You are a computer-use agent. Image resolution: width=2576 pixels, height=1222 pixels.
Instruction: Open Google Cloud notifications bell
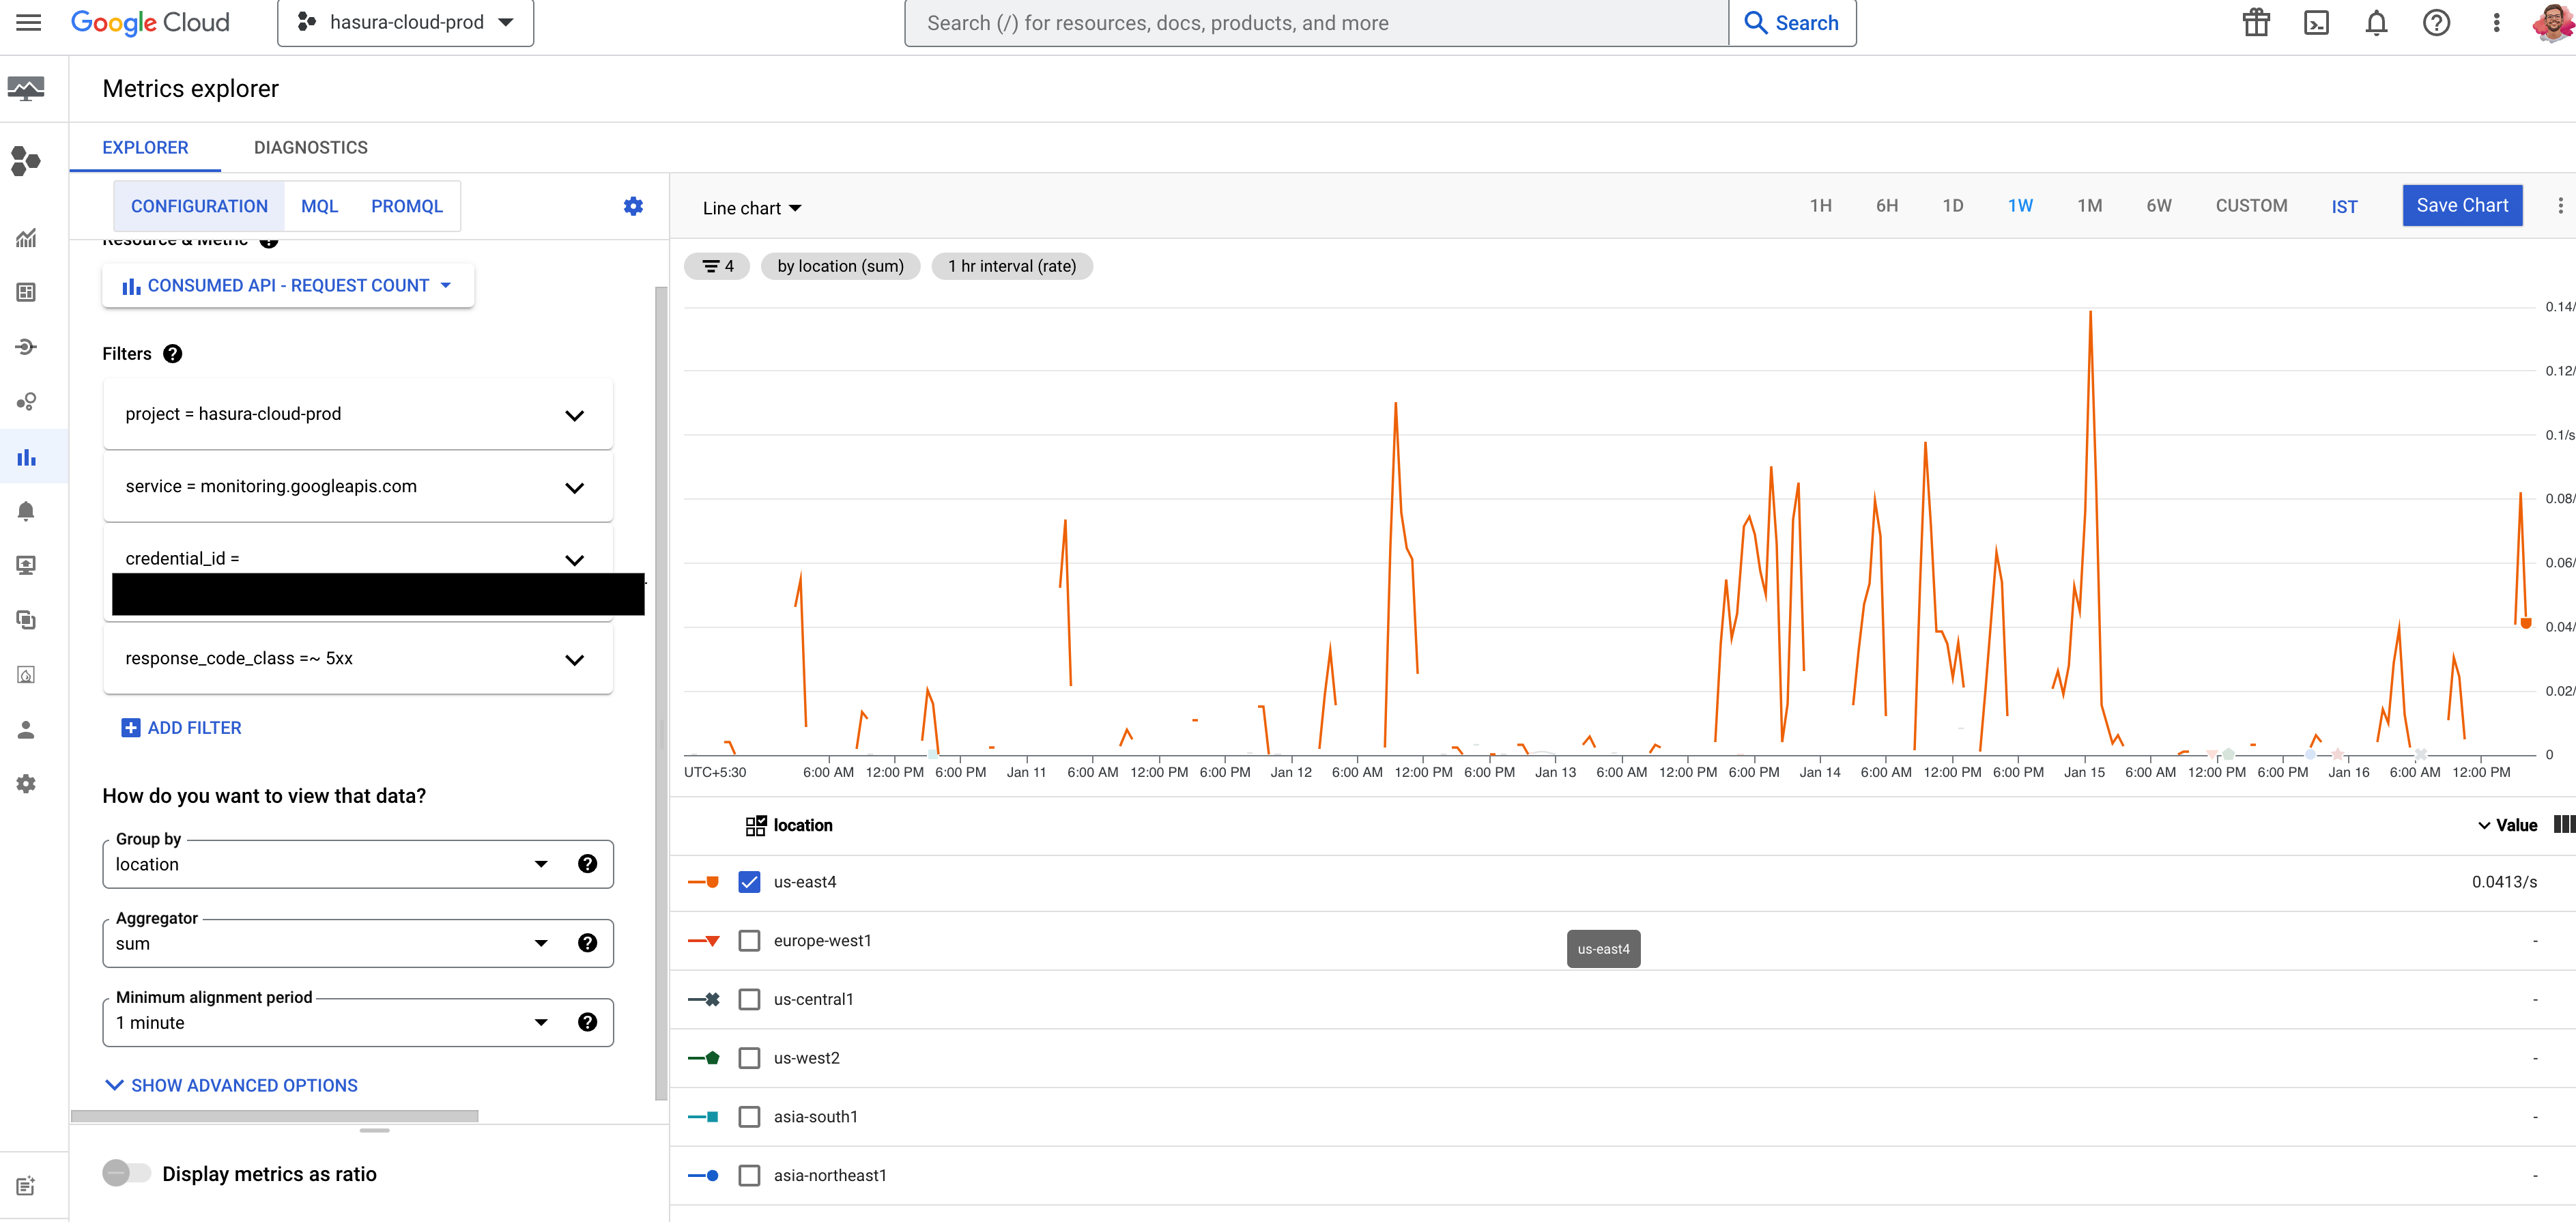pyautogui.click(x=2377, y=22)
